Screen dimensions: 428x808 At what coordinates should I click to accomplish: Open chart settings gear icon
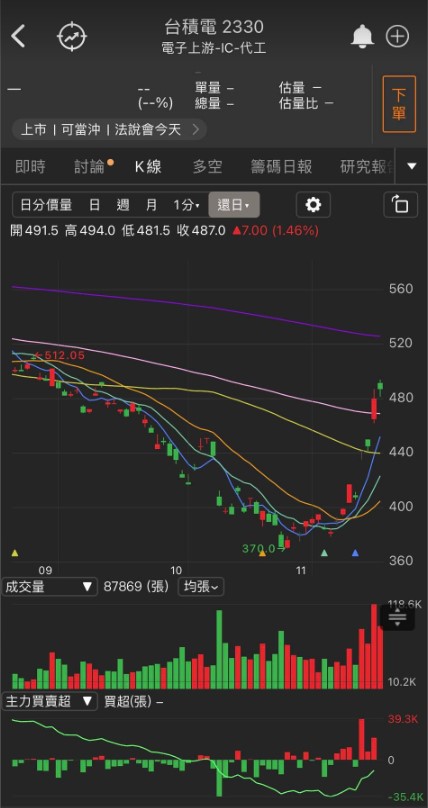pyautogui.click(x=313, y=205)
